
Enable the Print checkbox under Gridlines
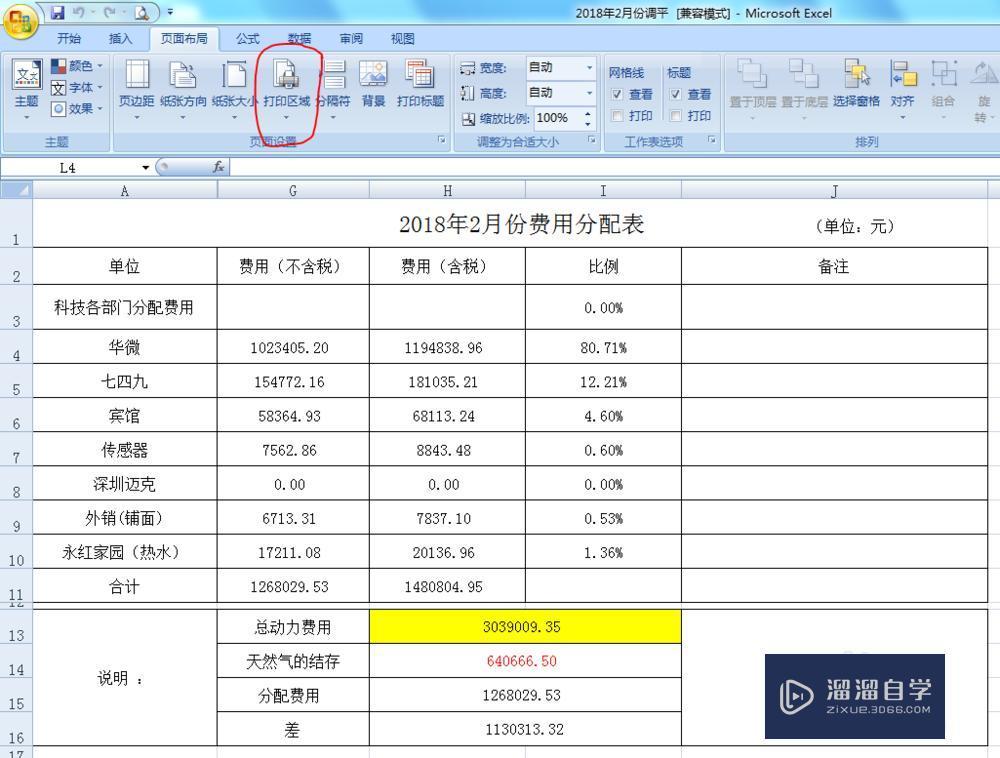point(617,115)
